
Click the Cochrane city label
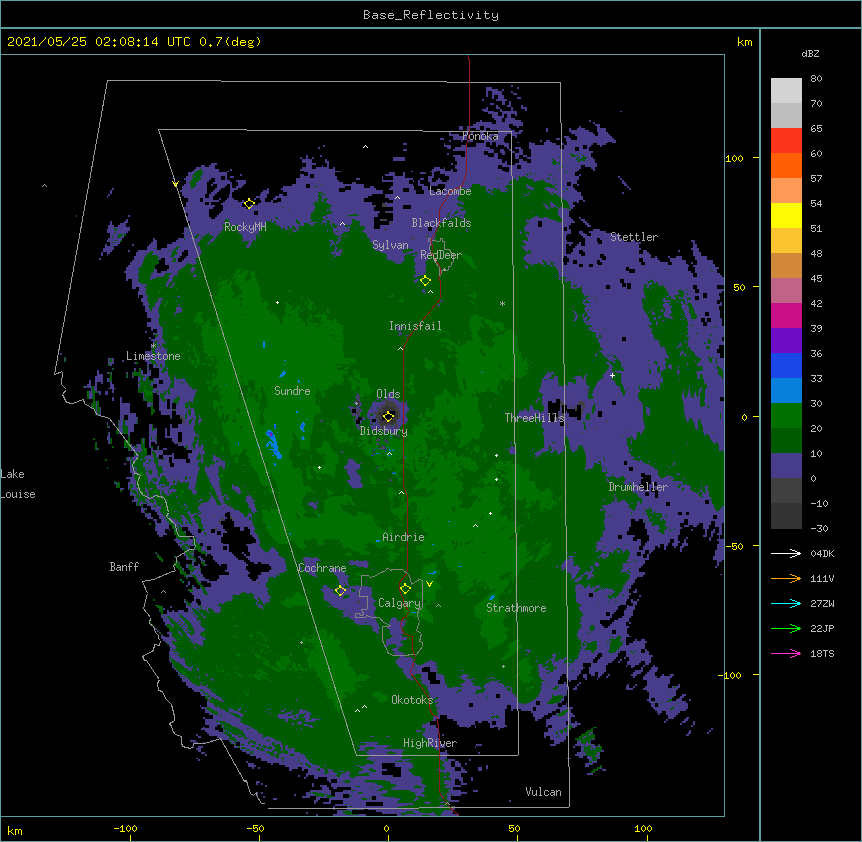click(x=322, y=568)
